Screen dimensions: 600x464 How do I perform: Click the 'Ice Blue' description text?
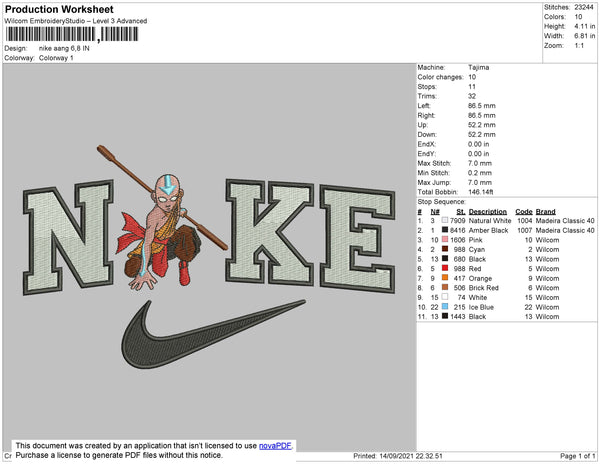pyautogui.click(x=481, y=307)
